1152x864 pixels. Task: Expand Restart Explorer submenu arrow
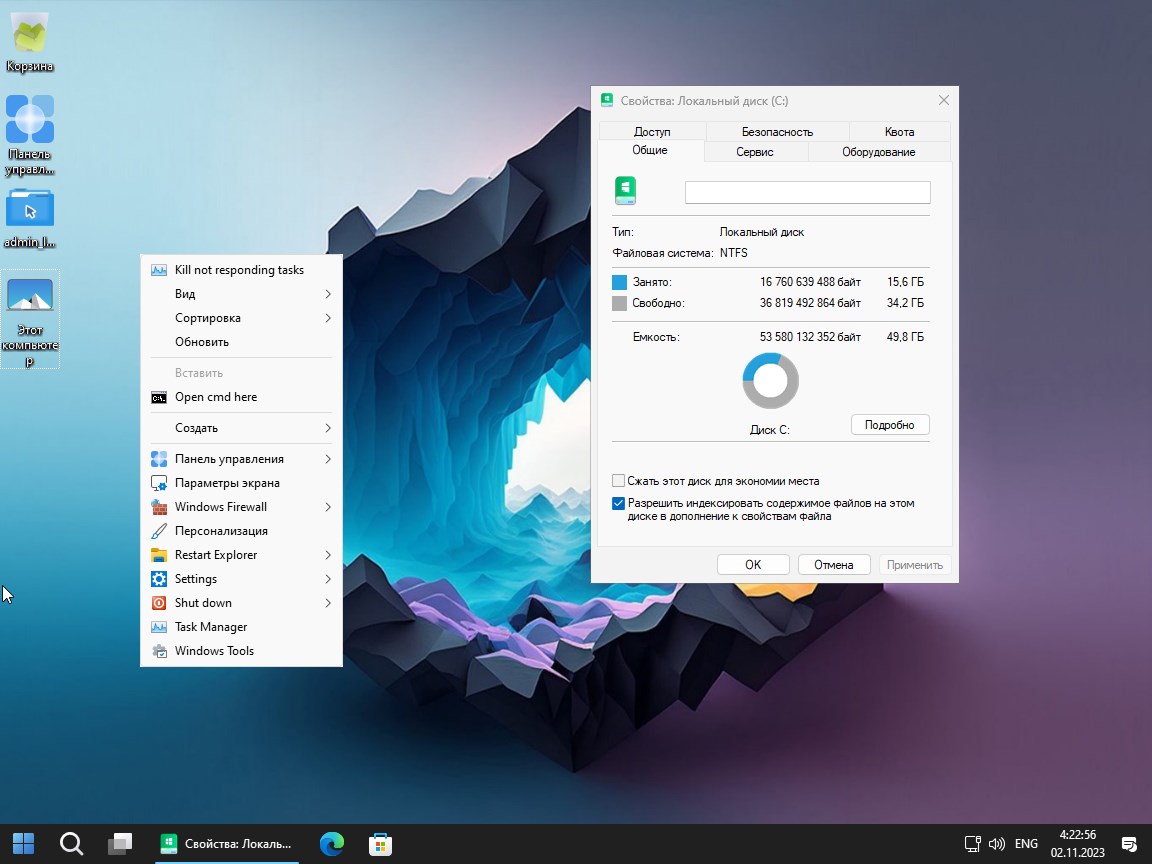point(328,555)
